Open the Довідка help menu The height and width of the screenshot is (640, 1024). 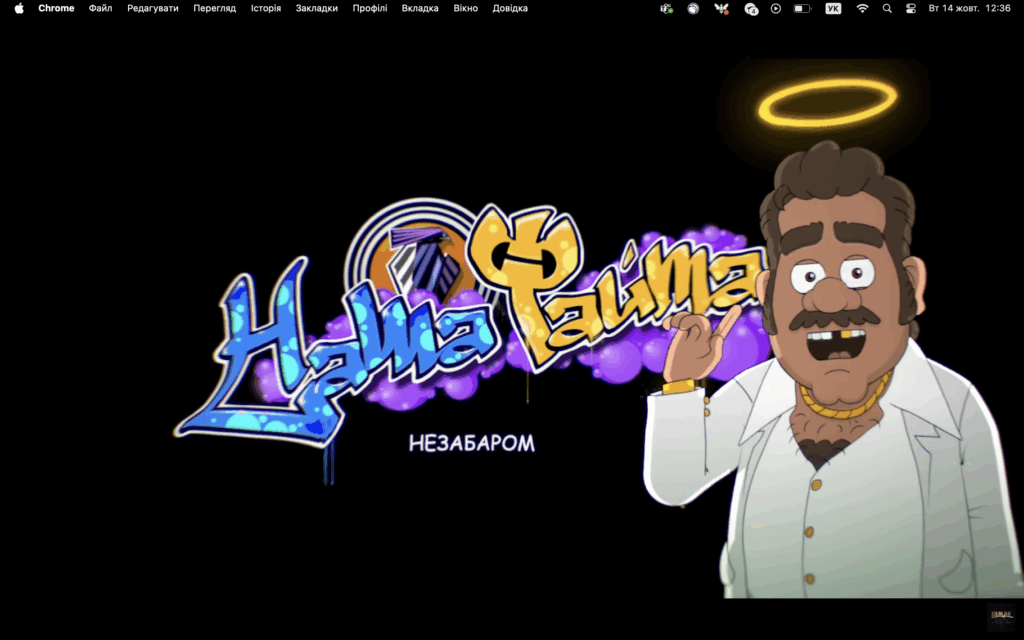(x=510, y=8)
